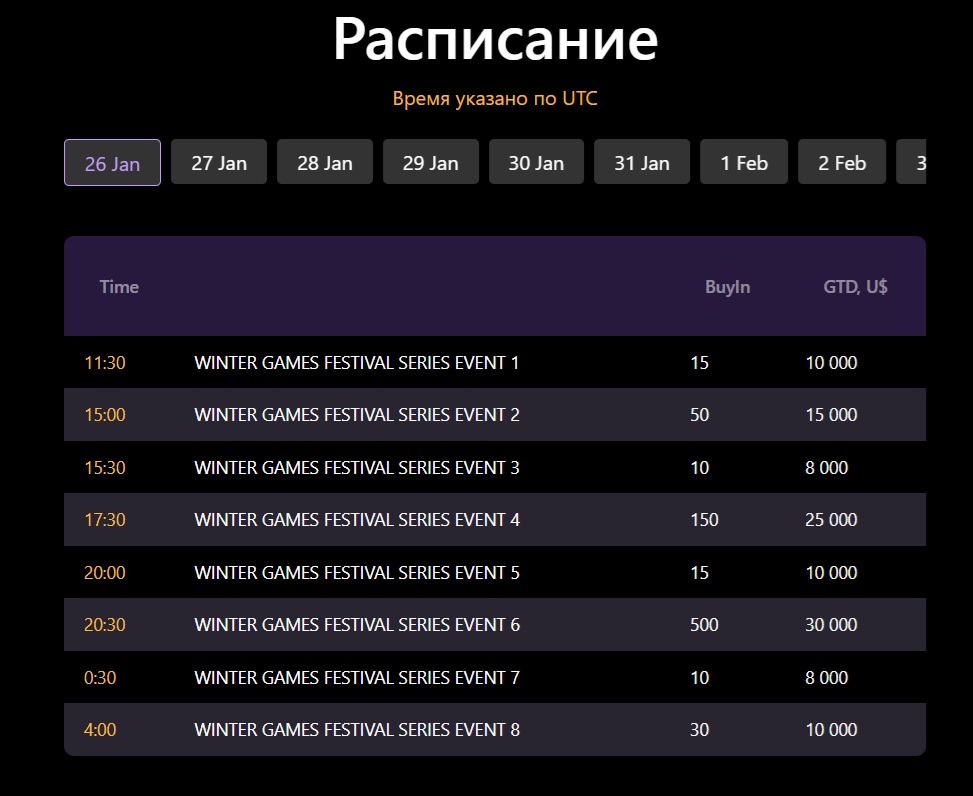
Task: Select Winter Games Festival Series Event 8
Action: click(x=357, y=730)
